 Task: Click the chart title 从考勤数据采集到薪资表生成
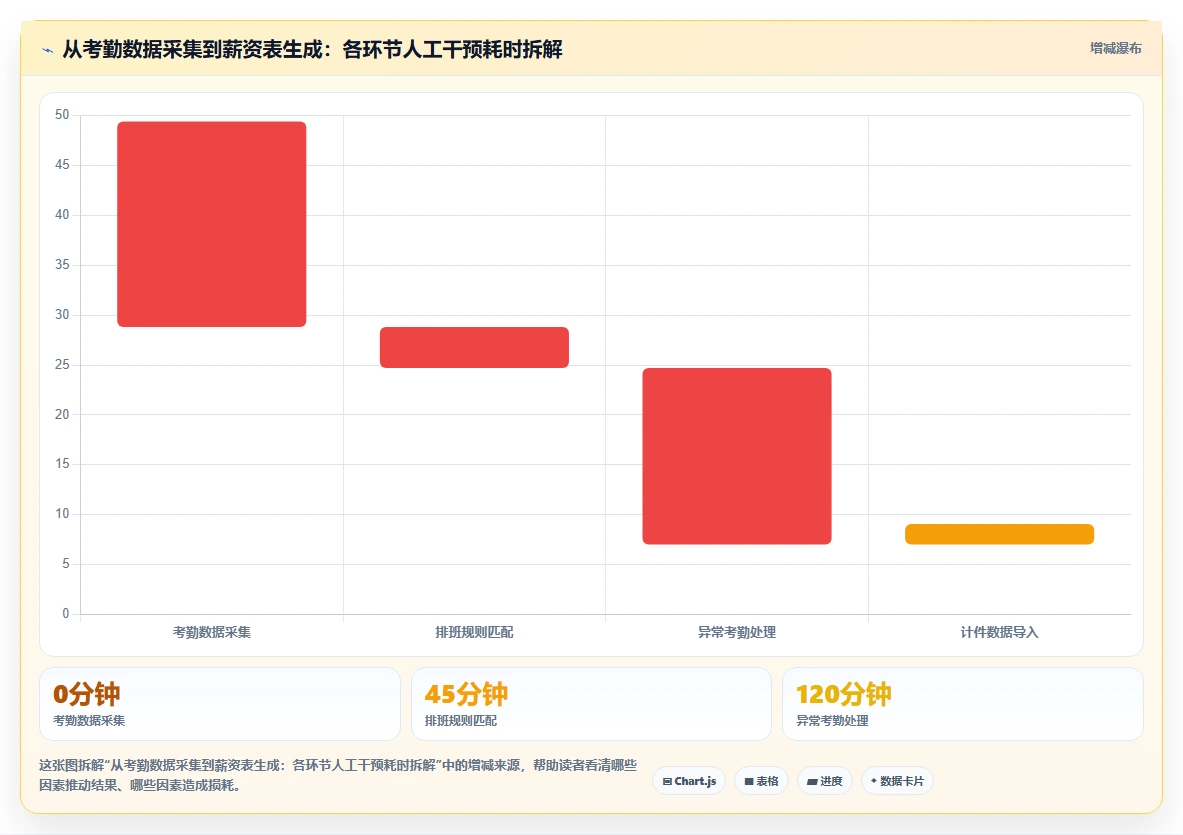(312, 50)
